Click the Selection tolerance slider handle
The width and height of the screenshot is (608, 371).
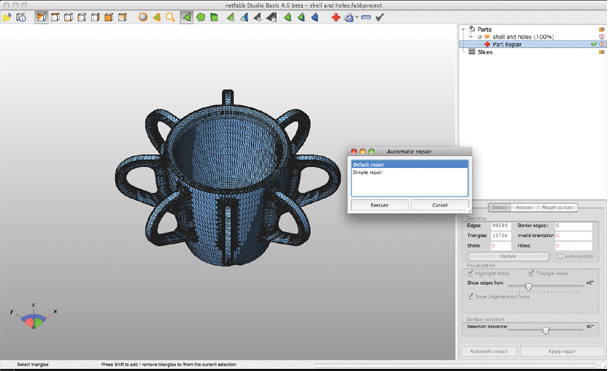546,330
